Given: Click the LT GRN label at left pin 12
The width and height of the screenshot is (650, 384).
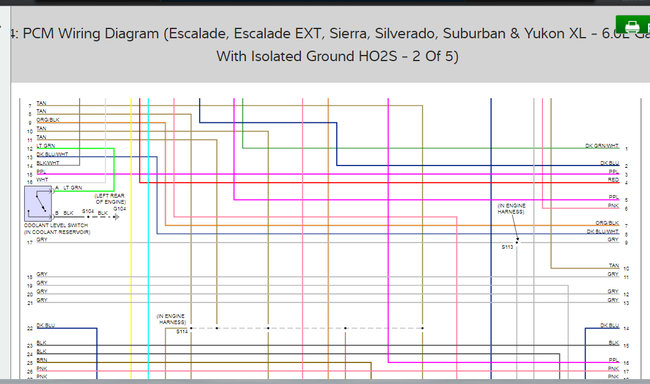Looking at the screenshot, I should (46, 146).
